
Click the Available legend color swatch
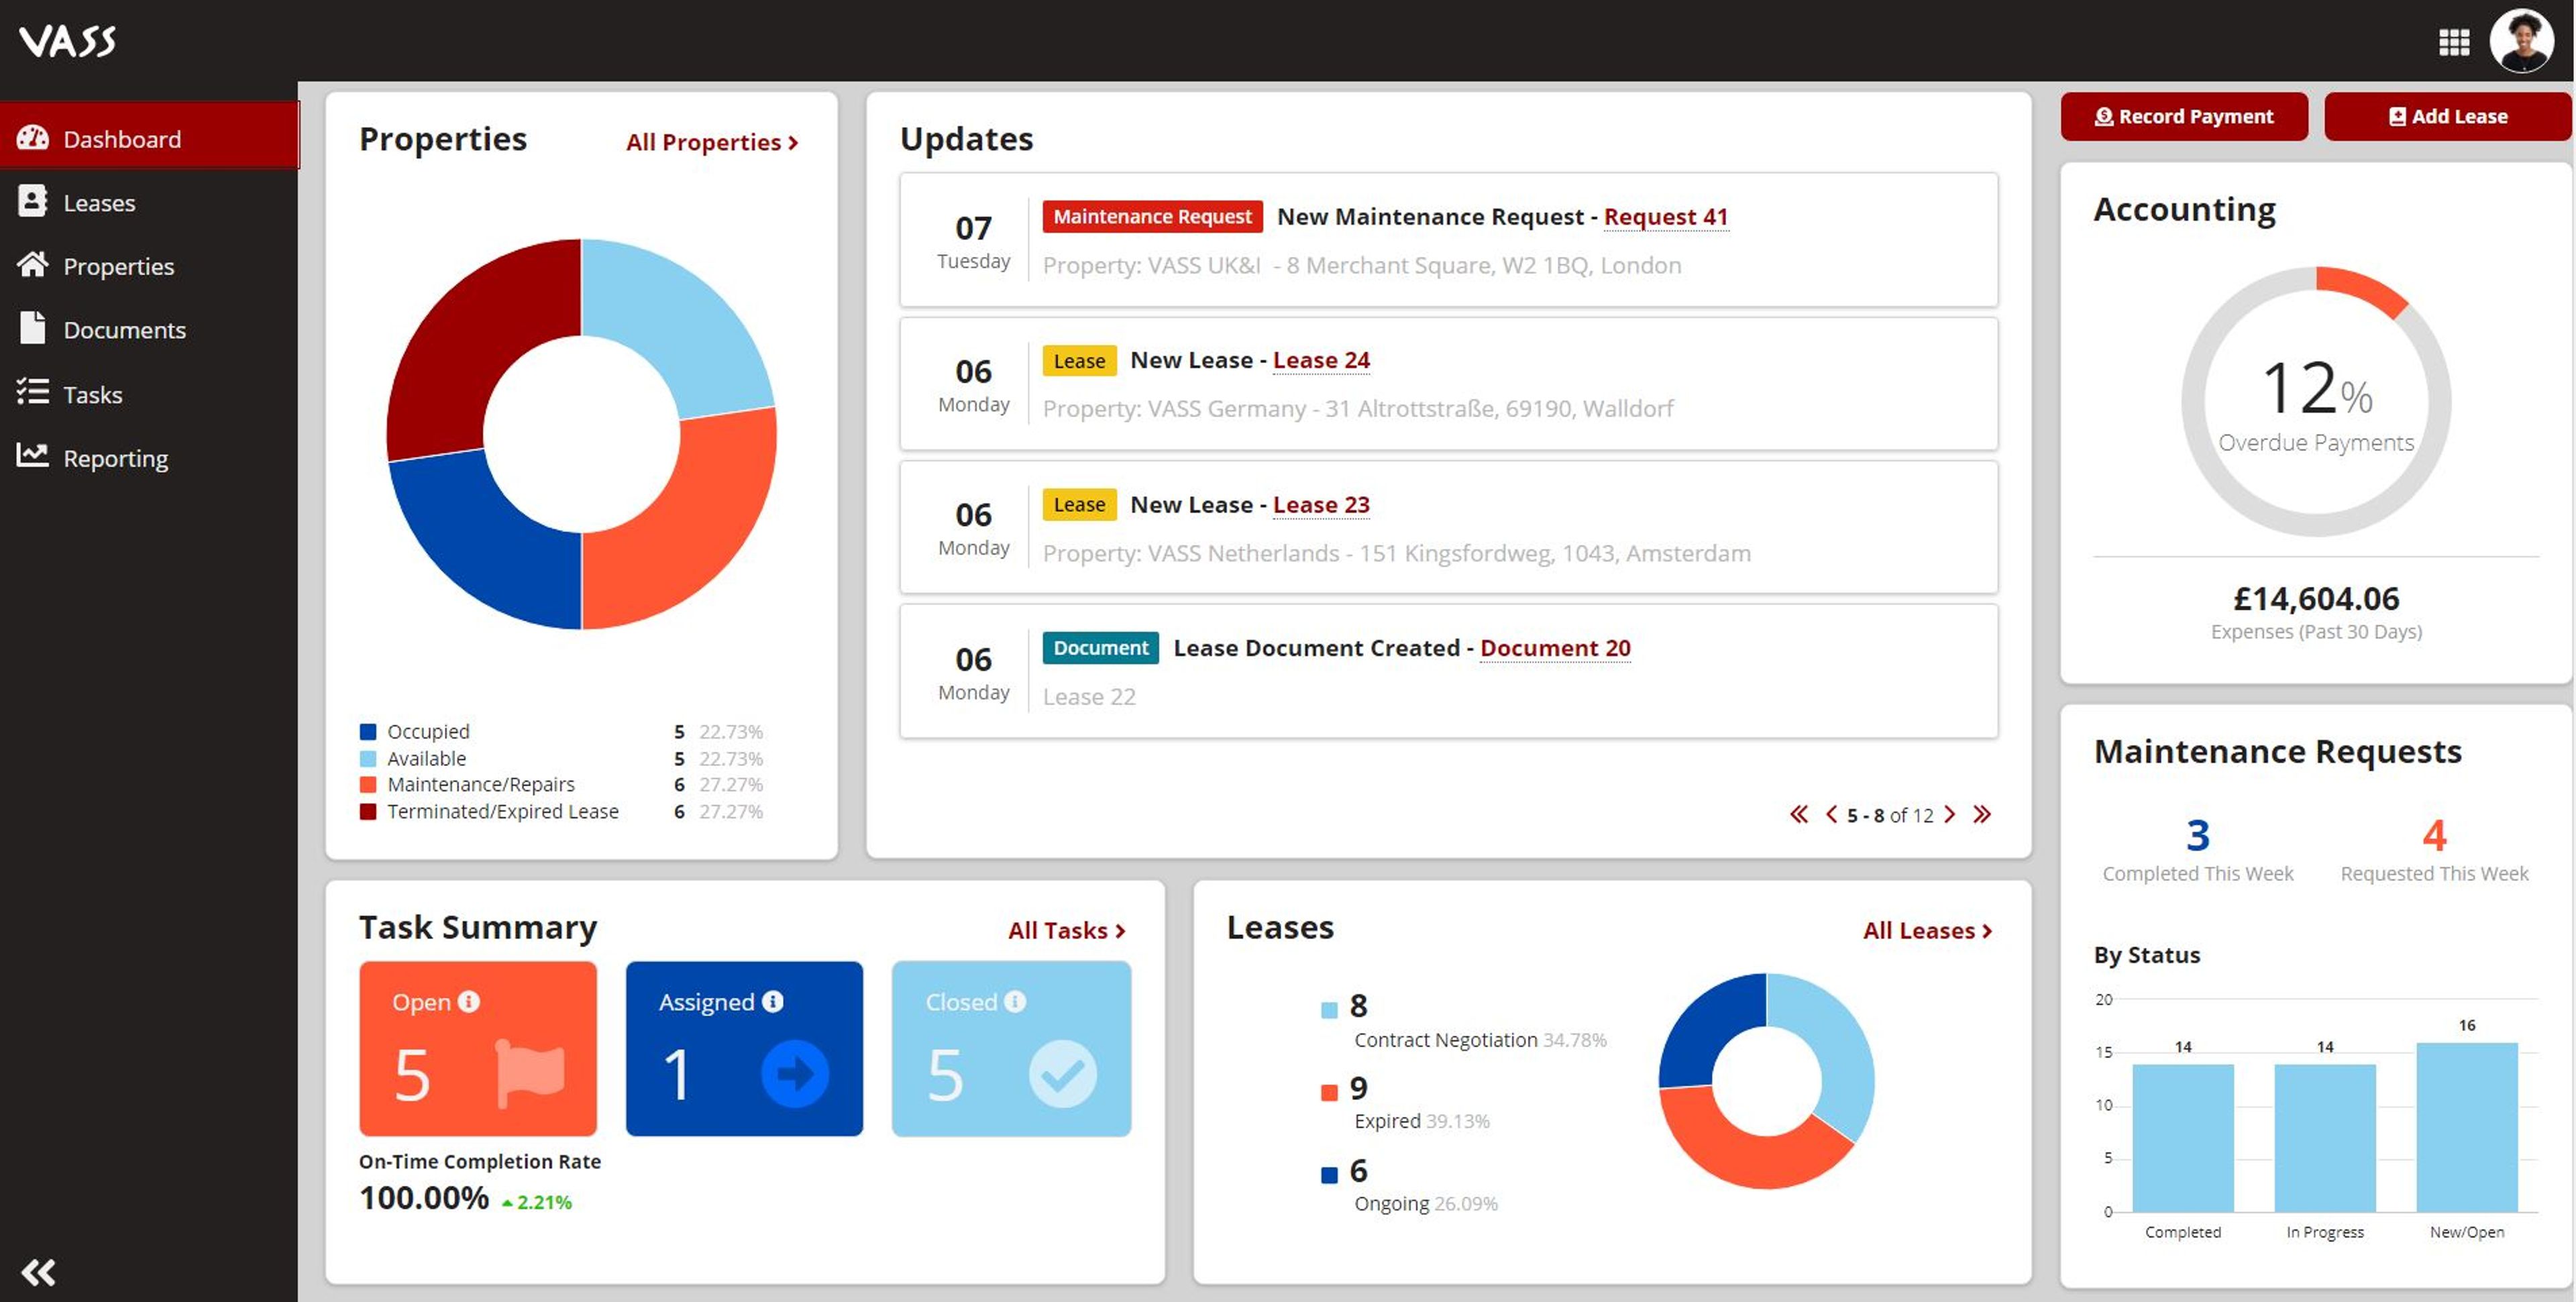point(368,758)
